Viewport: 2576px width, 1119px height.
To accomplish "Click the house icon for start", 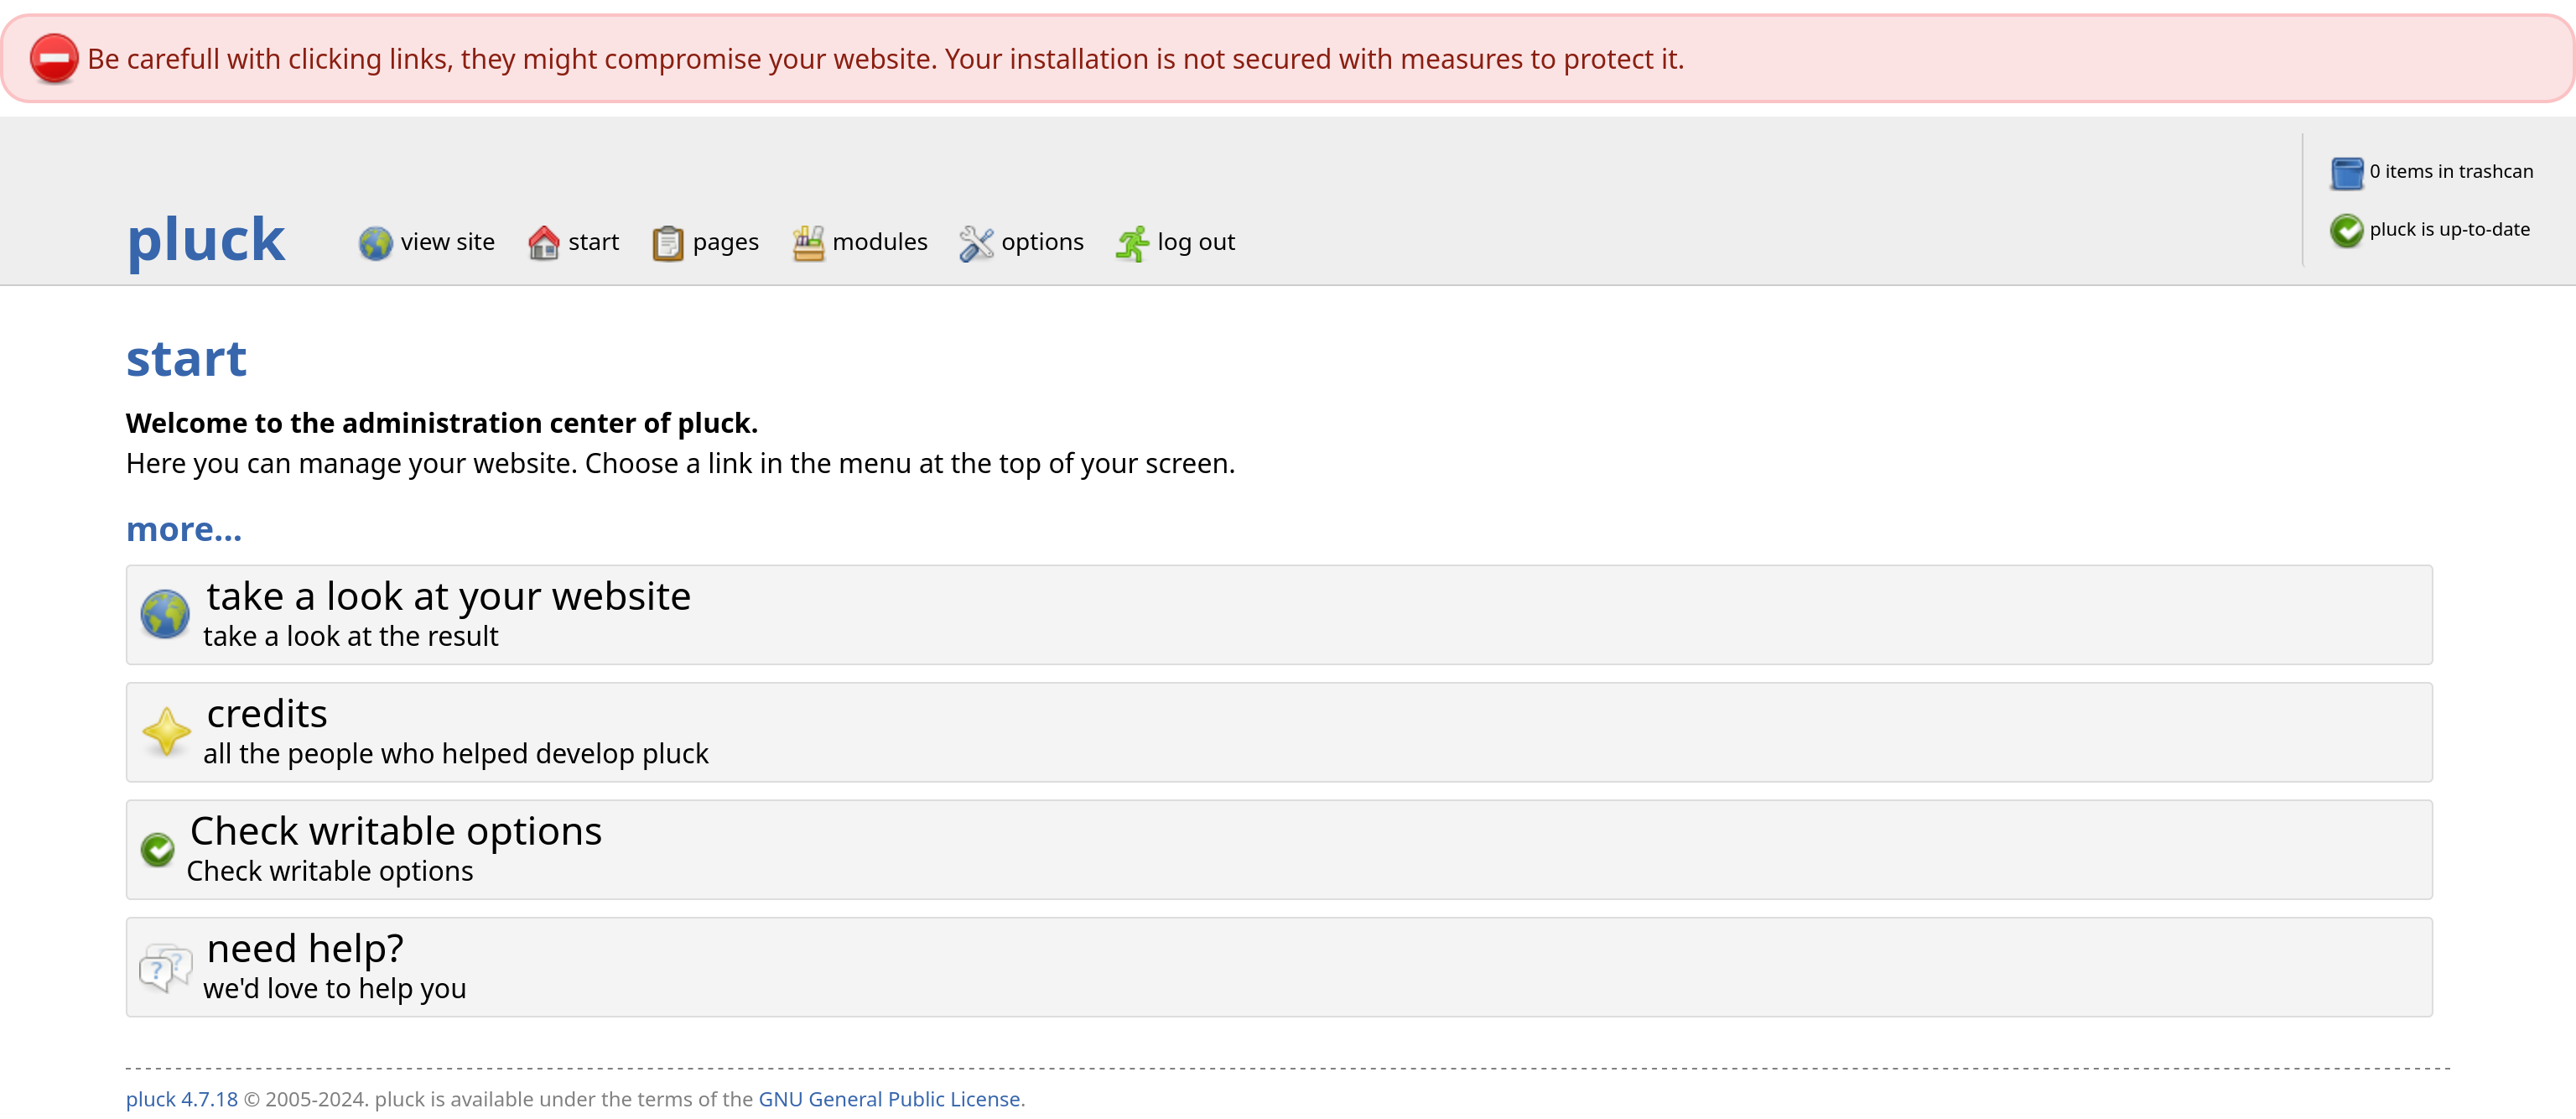I will point(543,243).
